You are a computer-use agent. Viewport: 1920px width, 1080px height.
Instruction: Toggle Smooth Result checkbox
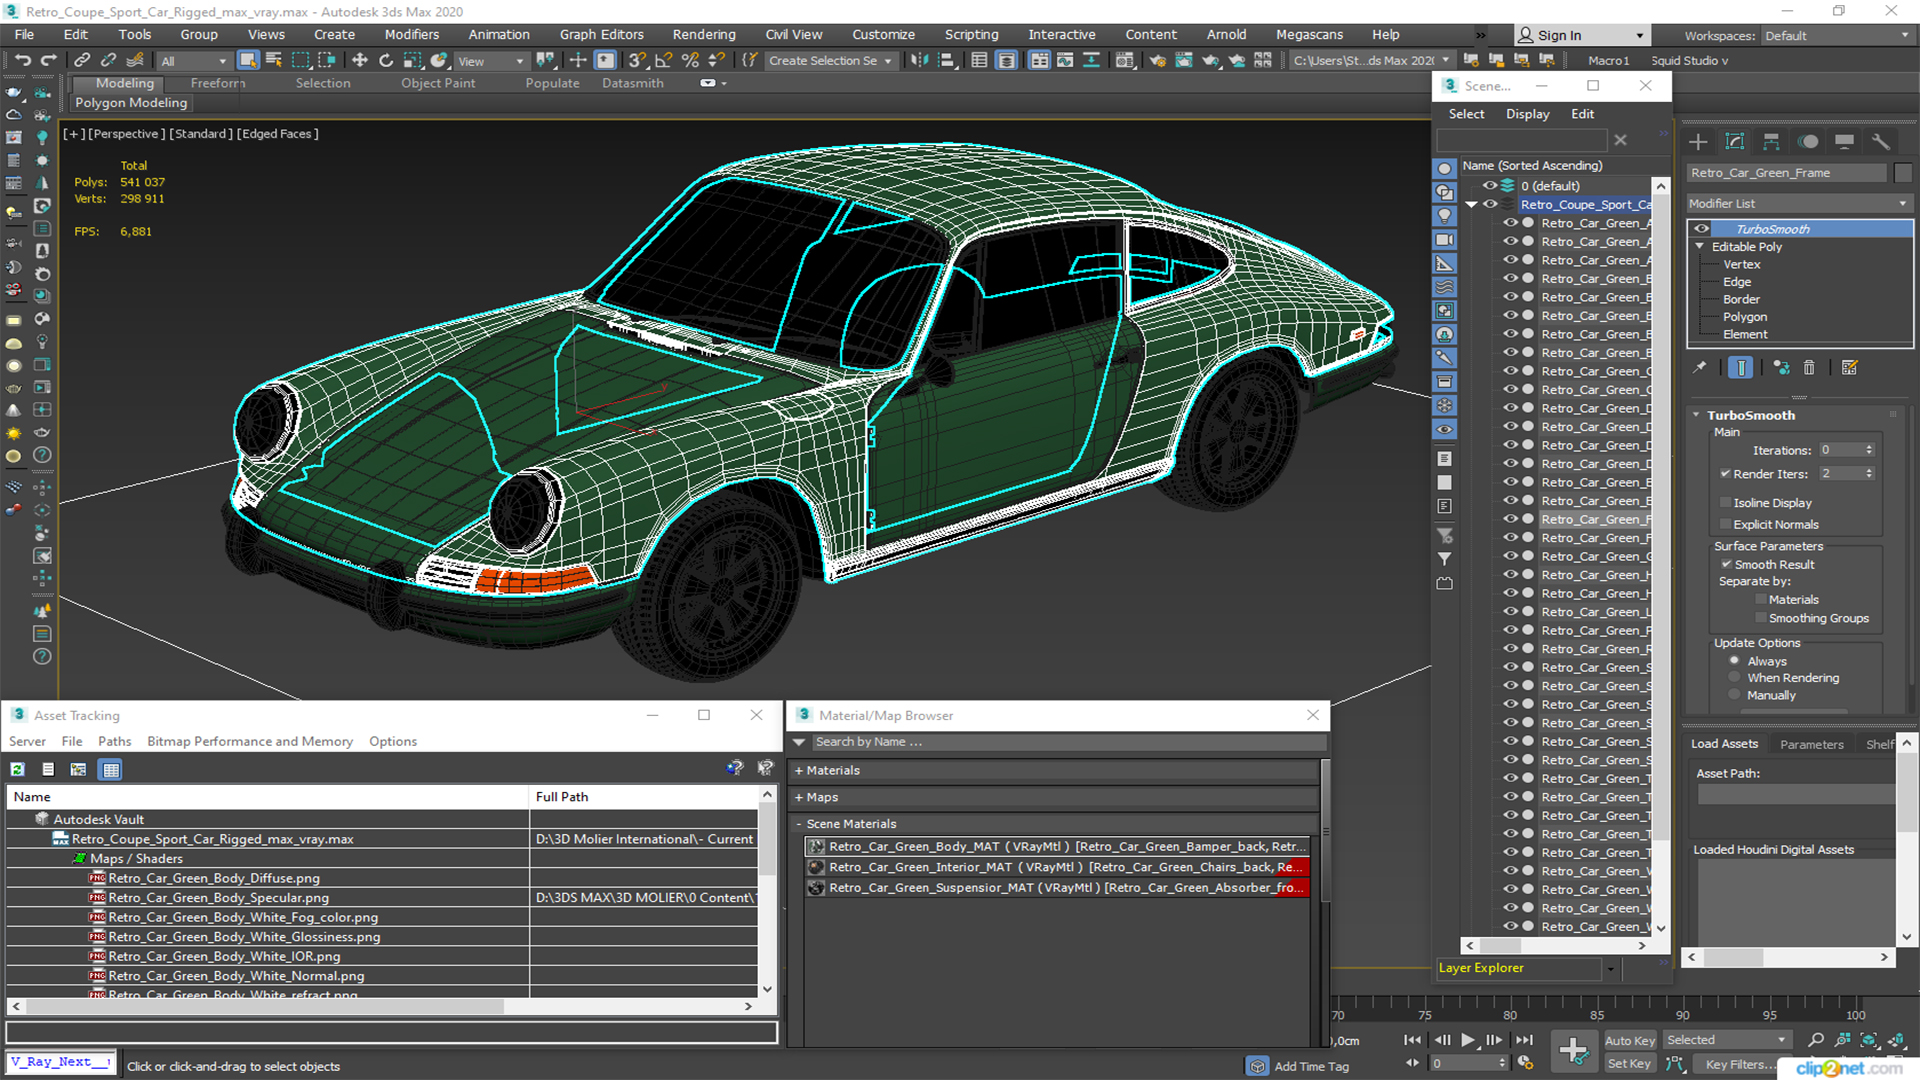(x=1726, y=565)
